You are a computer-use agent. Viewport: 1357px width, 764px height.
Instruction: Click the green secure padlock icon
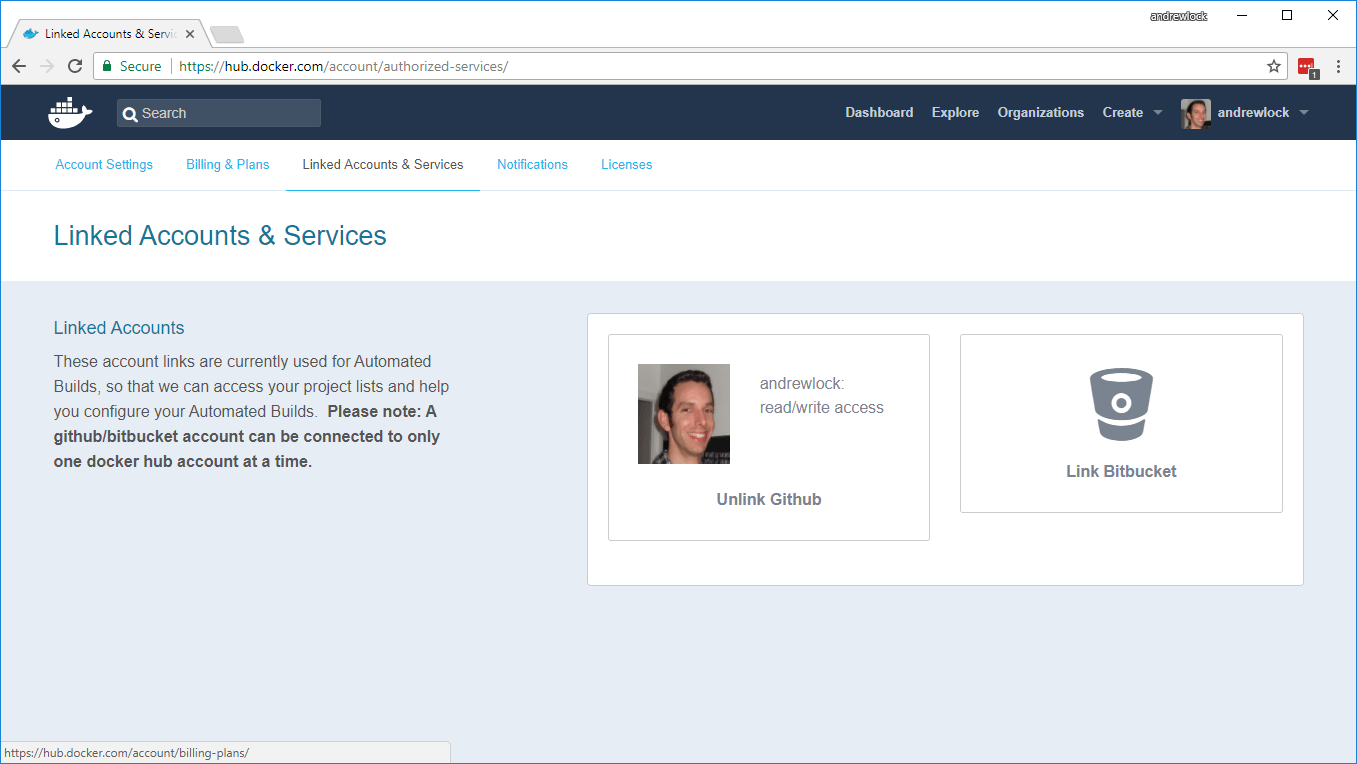(x=107, y=66)
